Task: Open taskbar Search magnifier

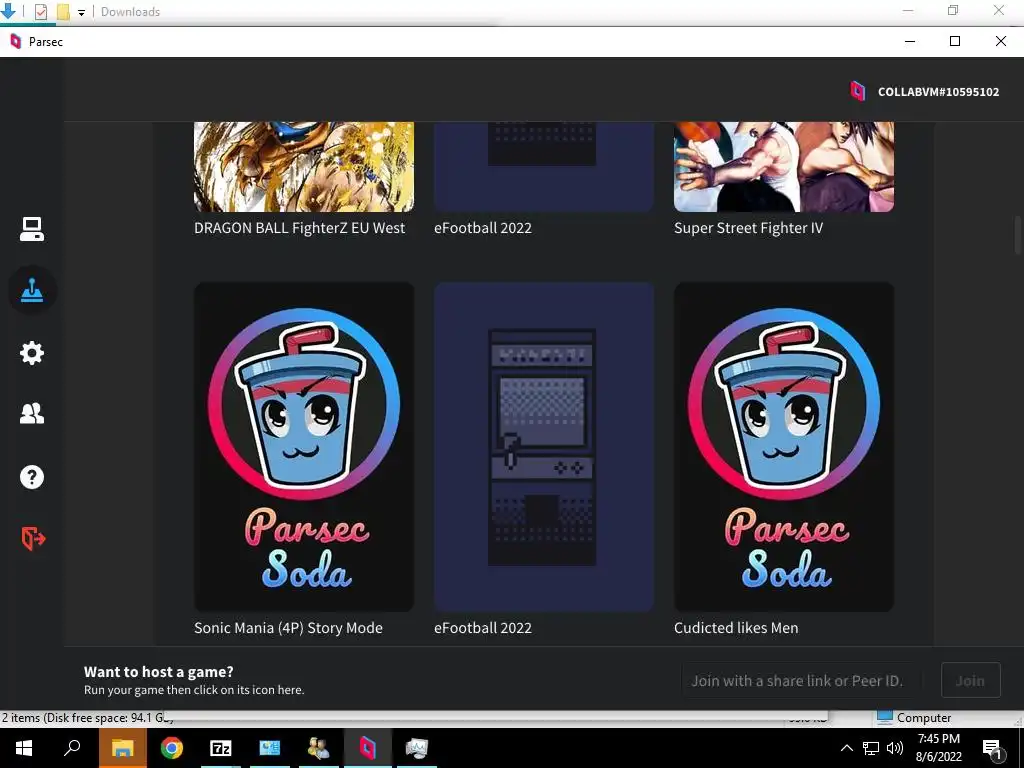Action: (x=72, y=748)
